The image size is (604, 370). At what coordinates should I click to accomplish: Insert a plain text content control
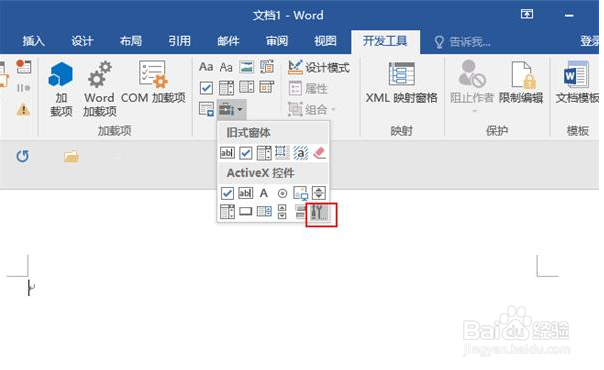click(x=226, y=67)
